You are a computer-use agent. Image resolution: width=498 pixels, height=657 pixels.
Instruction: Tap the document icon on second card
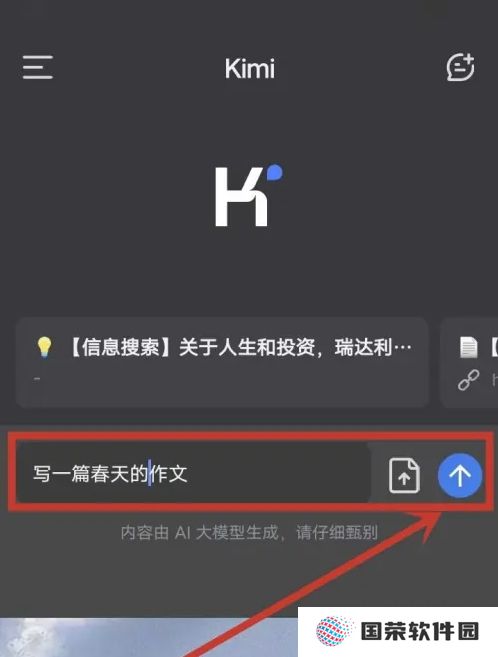[468, 348]
